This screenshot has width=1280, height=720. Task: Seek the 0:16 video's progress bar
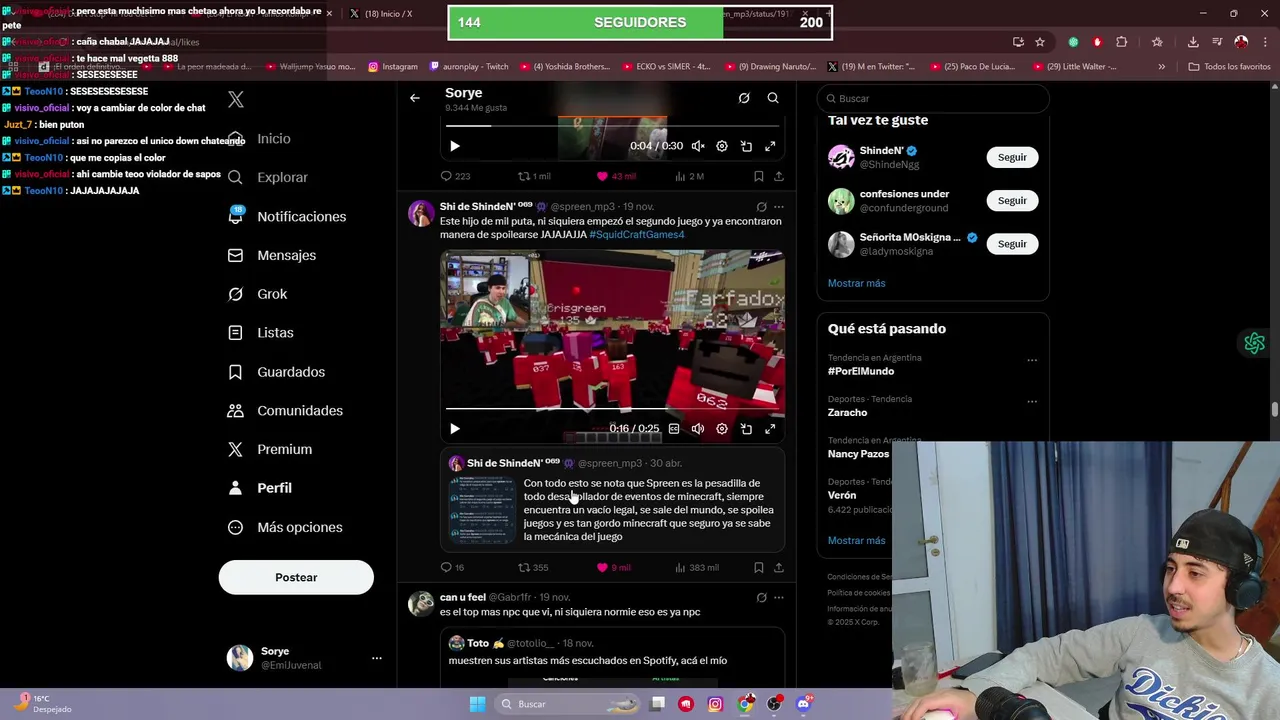point(612,409)
